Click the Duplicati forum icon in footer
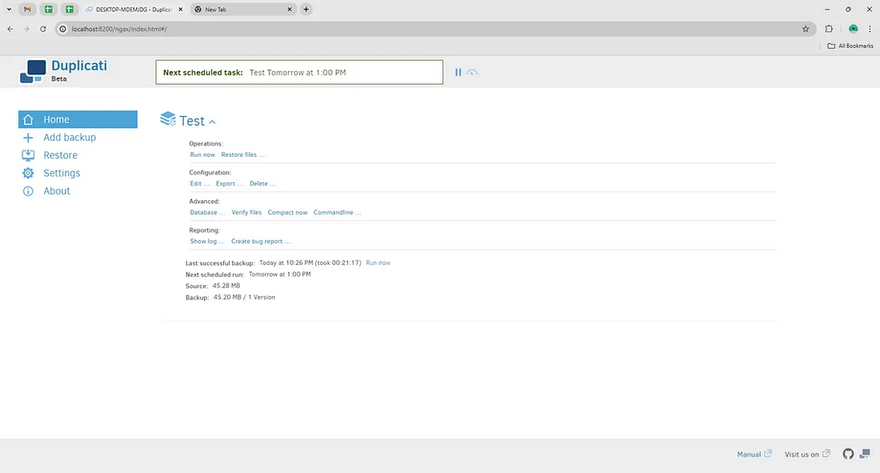The image size is (880, 473). 864,454
